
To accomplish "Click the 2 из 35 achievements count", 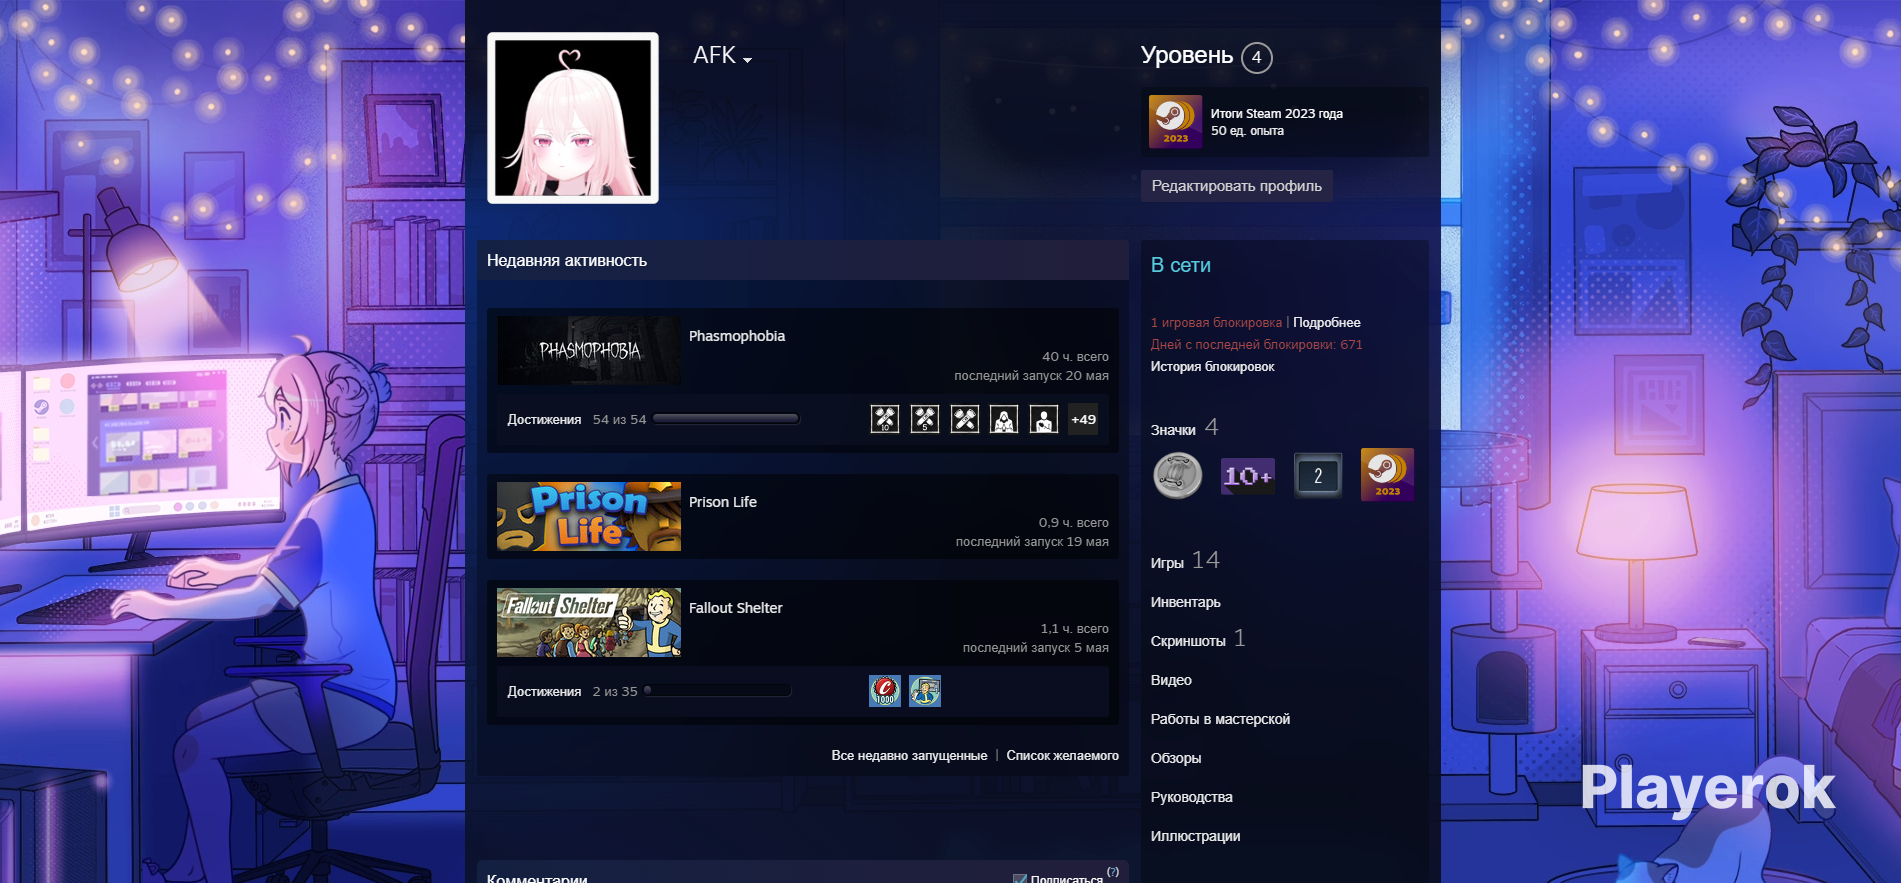I will (x=615, y=692).
